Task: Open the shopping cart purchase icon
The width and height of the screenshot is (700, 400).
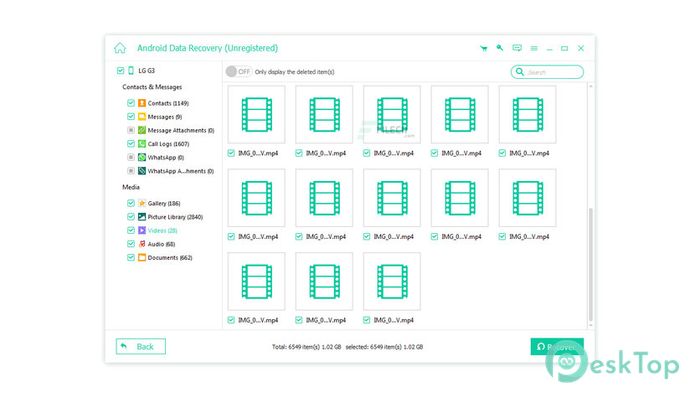Action: [483, 48]
